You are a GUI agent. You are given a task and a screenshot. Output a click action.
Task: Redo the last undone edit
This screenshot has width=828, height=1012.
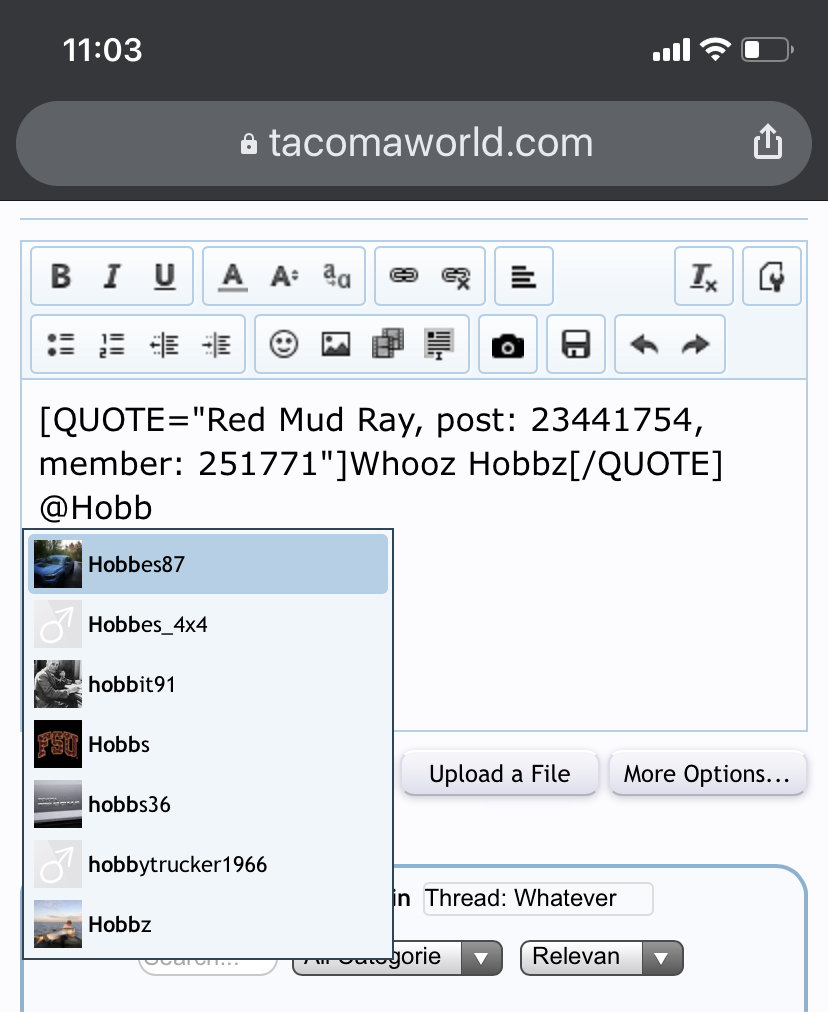(696, 345)
